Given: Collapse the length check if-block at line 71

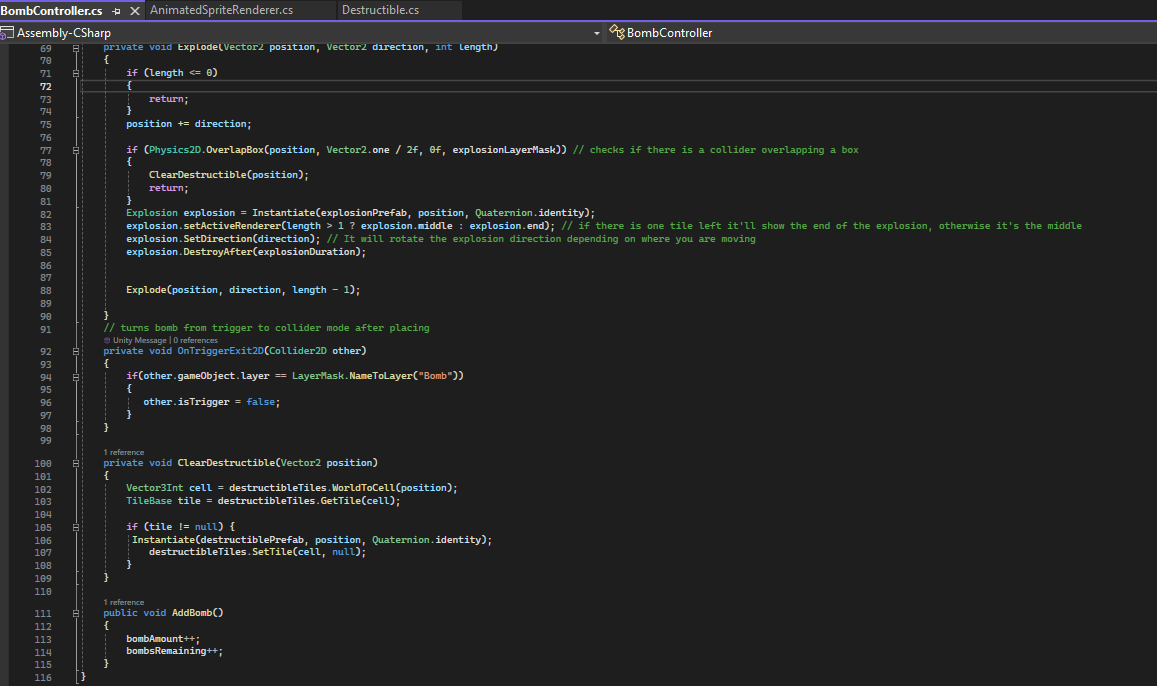Looking at the screenshot, I should coord(77,73).
